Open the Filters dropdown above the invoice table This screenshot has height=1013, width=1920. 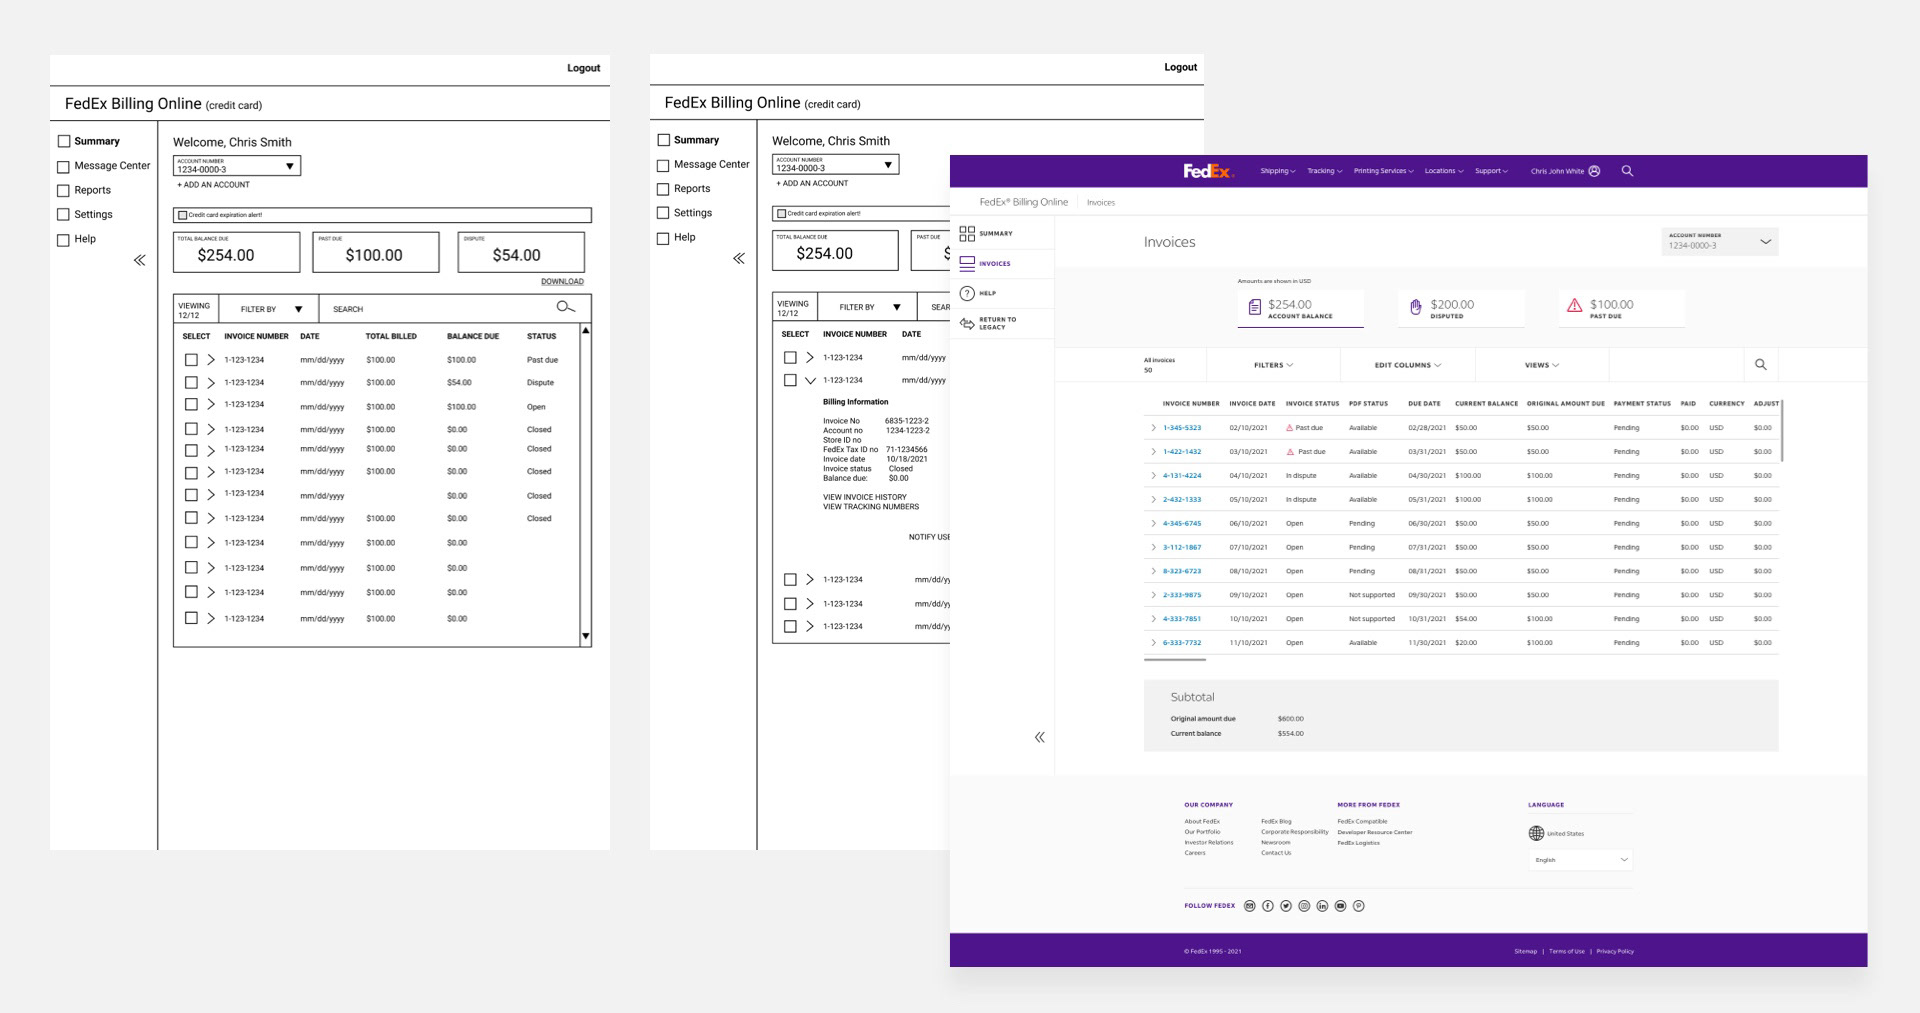click(x=1273, y=365)
